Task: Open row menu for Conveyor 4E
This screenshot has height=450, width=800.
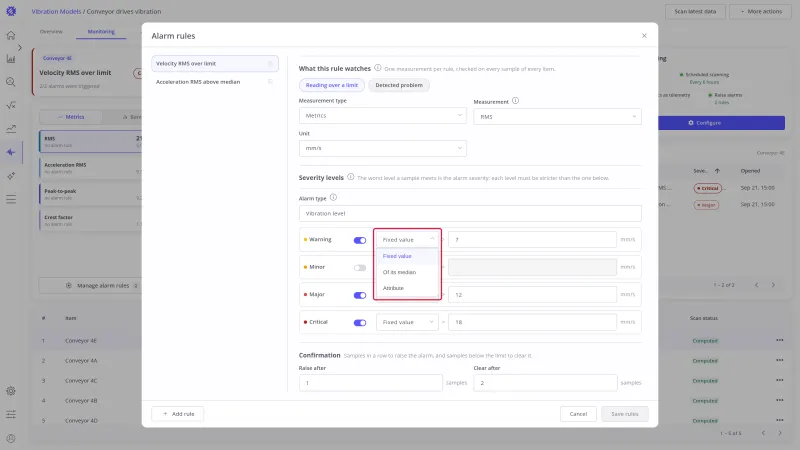Action: [779, 340]
